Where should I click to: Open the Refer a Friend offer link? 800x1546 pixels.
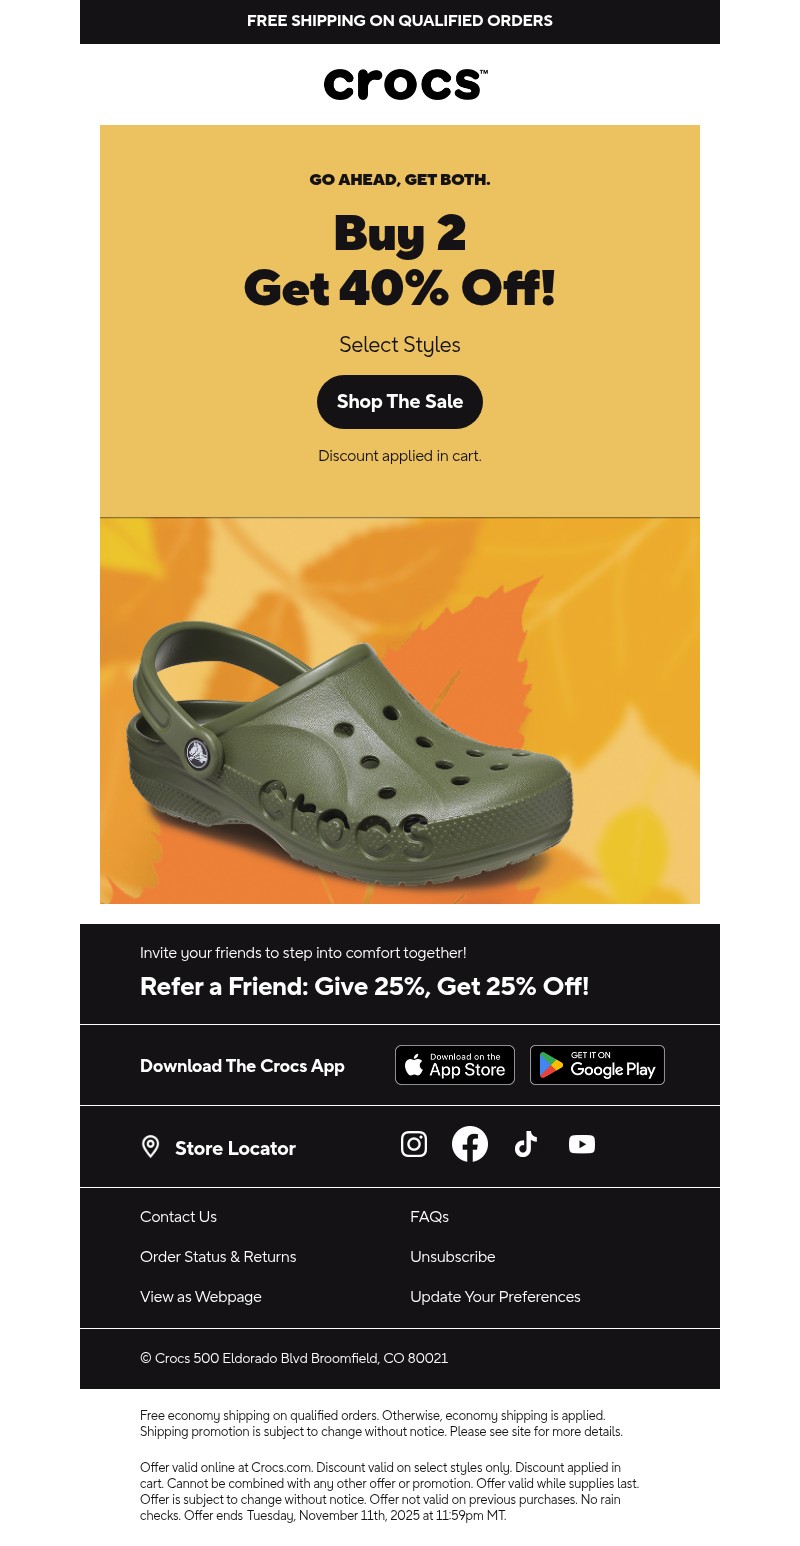(x=365, y=986)
